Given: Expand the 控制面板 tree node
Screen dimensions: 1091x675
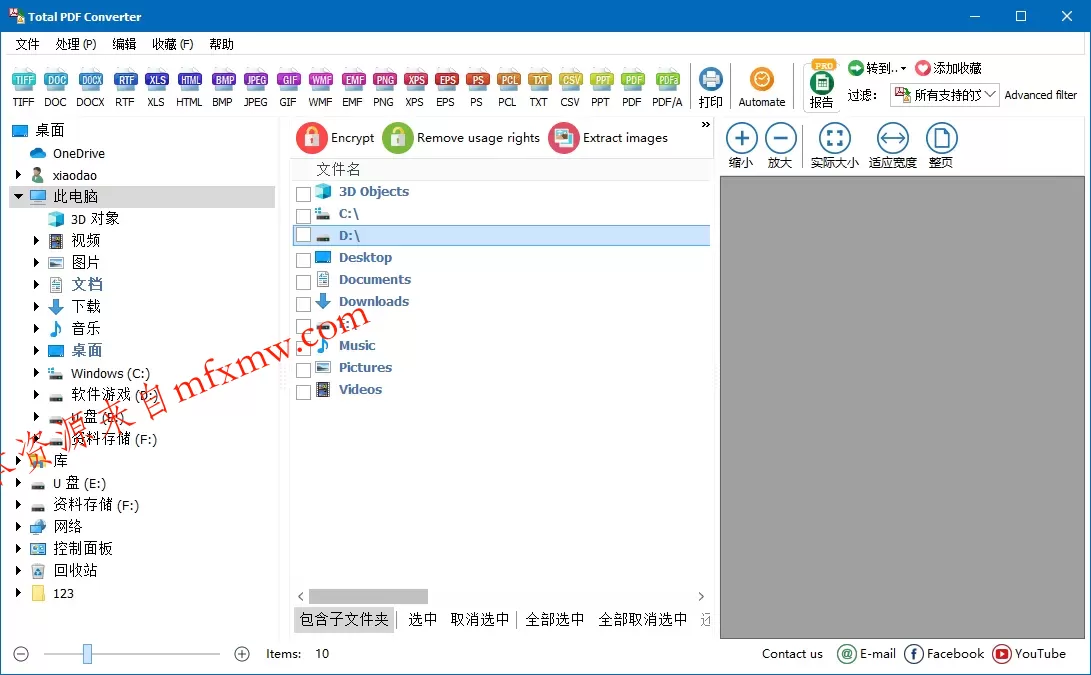Looking at the screenshot, I should (x=19, y=548).
